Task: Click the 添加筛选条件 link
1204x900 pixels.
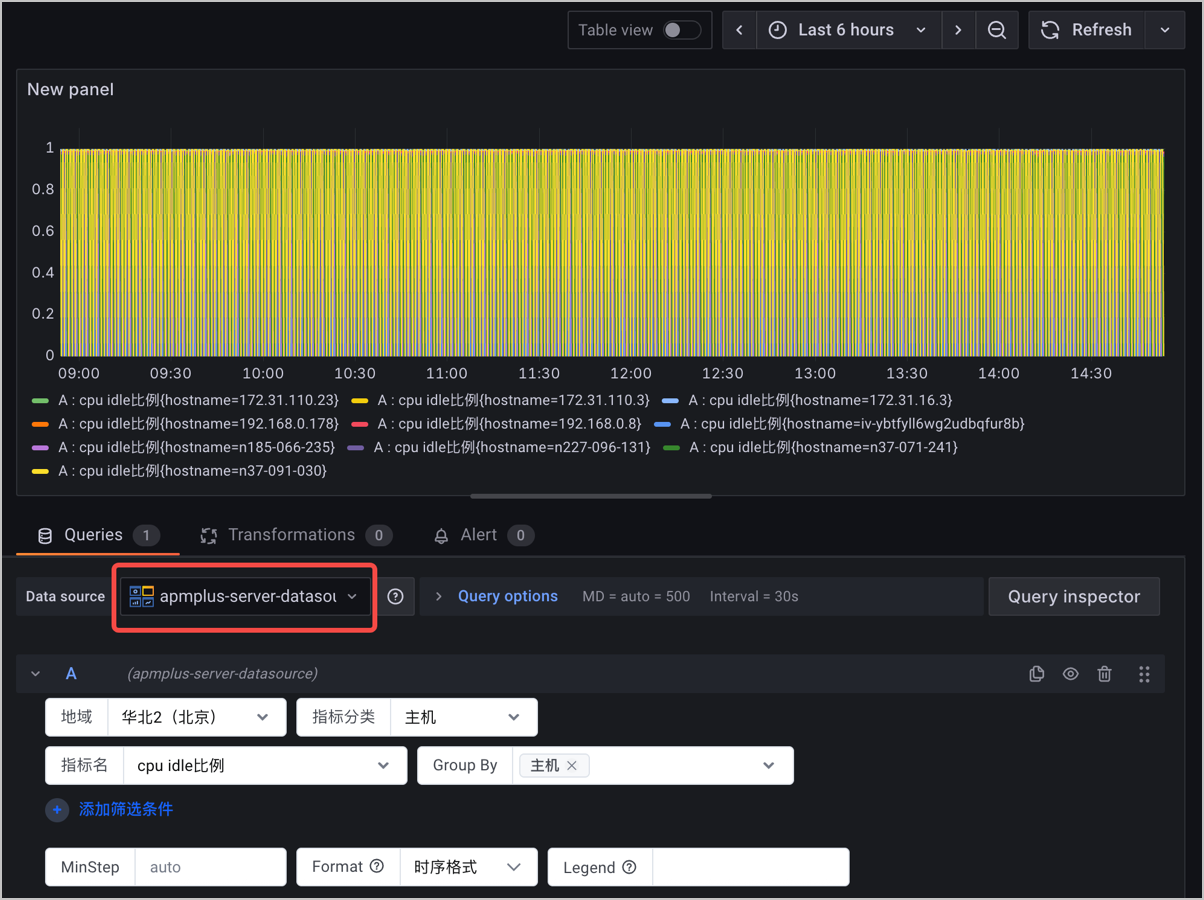Action: [126, 809]
